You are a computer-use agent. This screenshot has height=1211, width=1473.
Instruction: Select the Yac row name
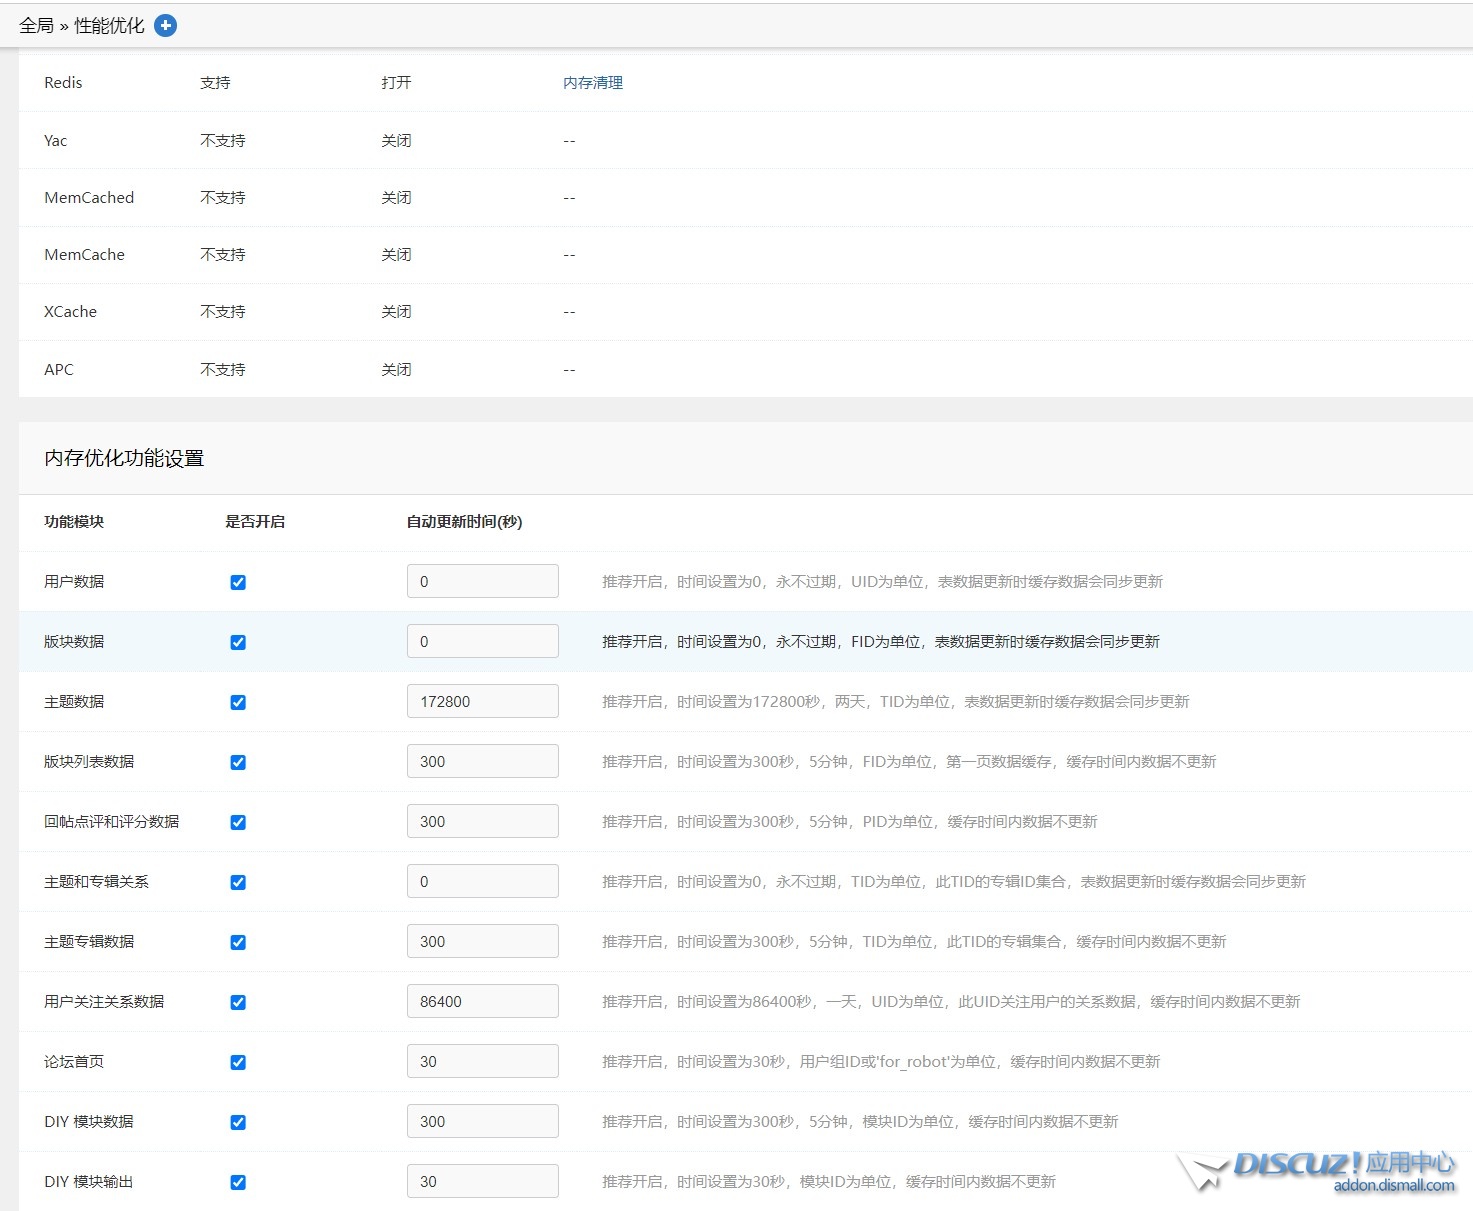[56, 141]
